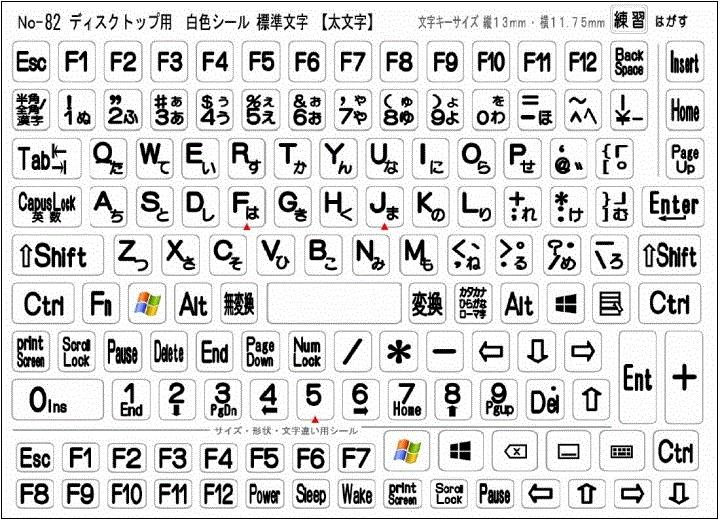
Task: Click the small keyboard icon sticker
Action: pos(622,452)
